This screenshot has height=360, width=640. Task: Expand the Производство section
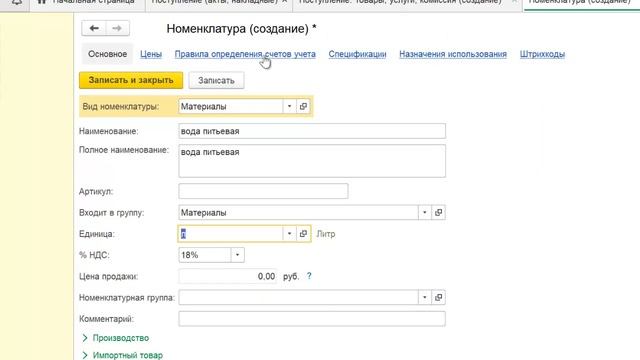tap(116, 338)
